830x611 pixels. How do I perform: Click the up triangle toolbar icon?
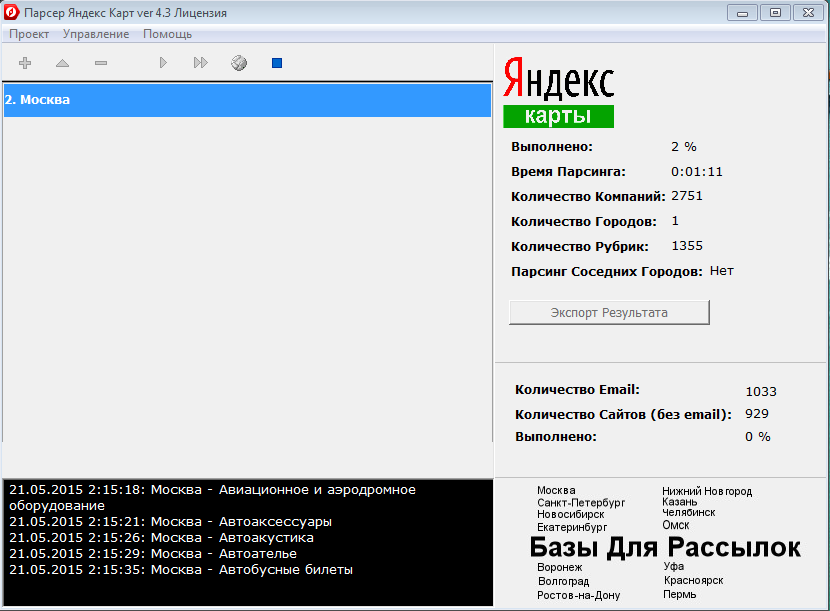pyautogui.click(x=62, y=63)
